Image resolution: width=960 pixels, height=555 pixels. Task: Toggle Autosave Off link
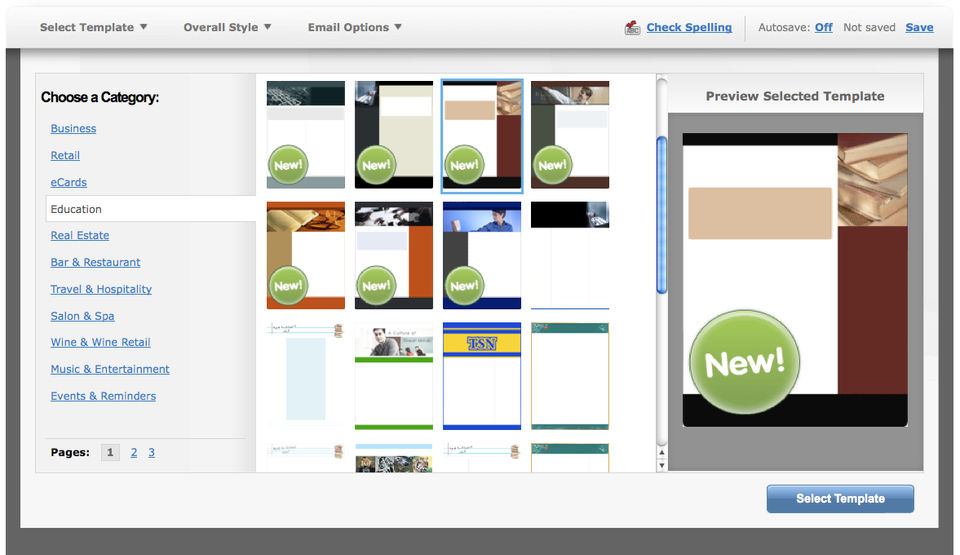[823, 27]
